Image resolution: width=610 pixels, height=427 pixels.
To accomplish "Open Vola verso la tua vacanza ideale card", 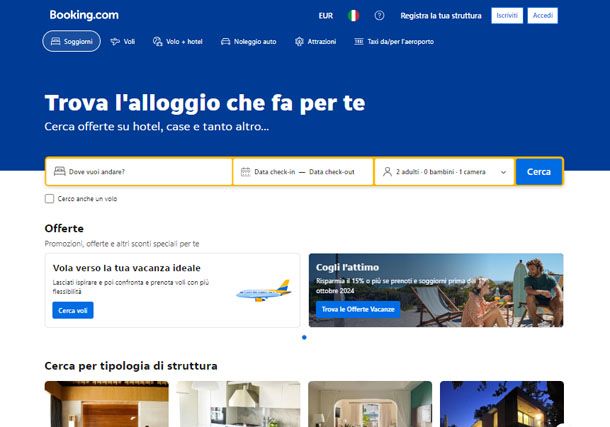I will point(172,290).
